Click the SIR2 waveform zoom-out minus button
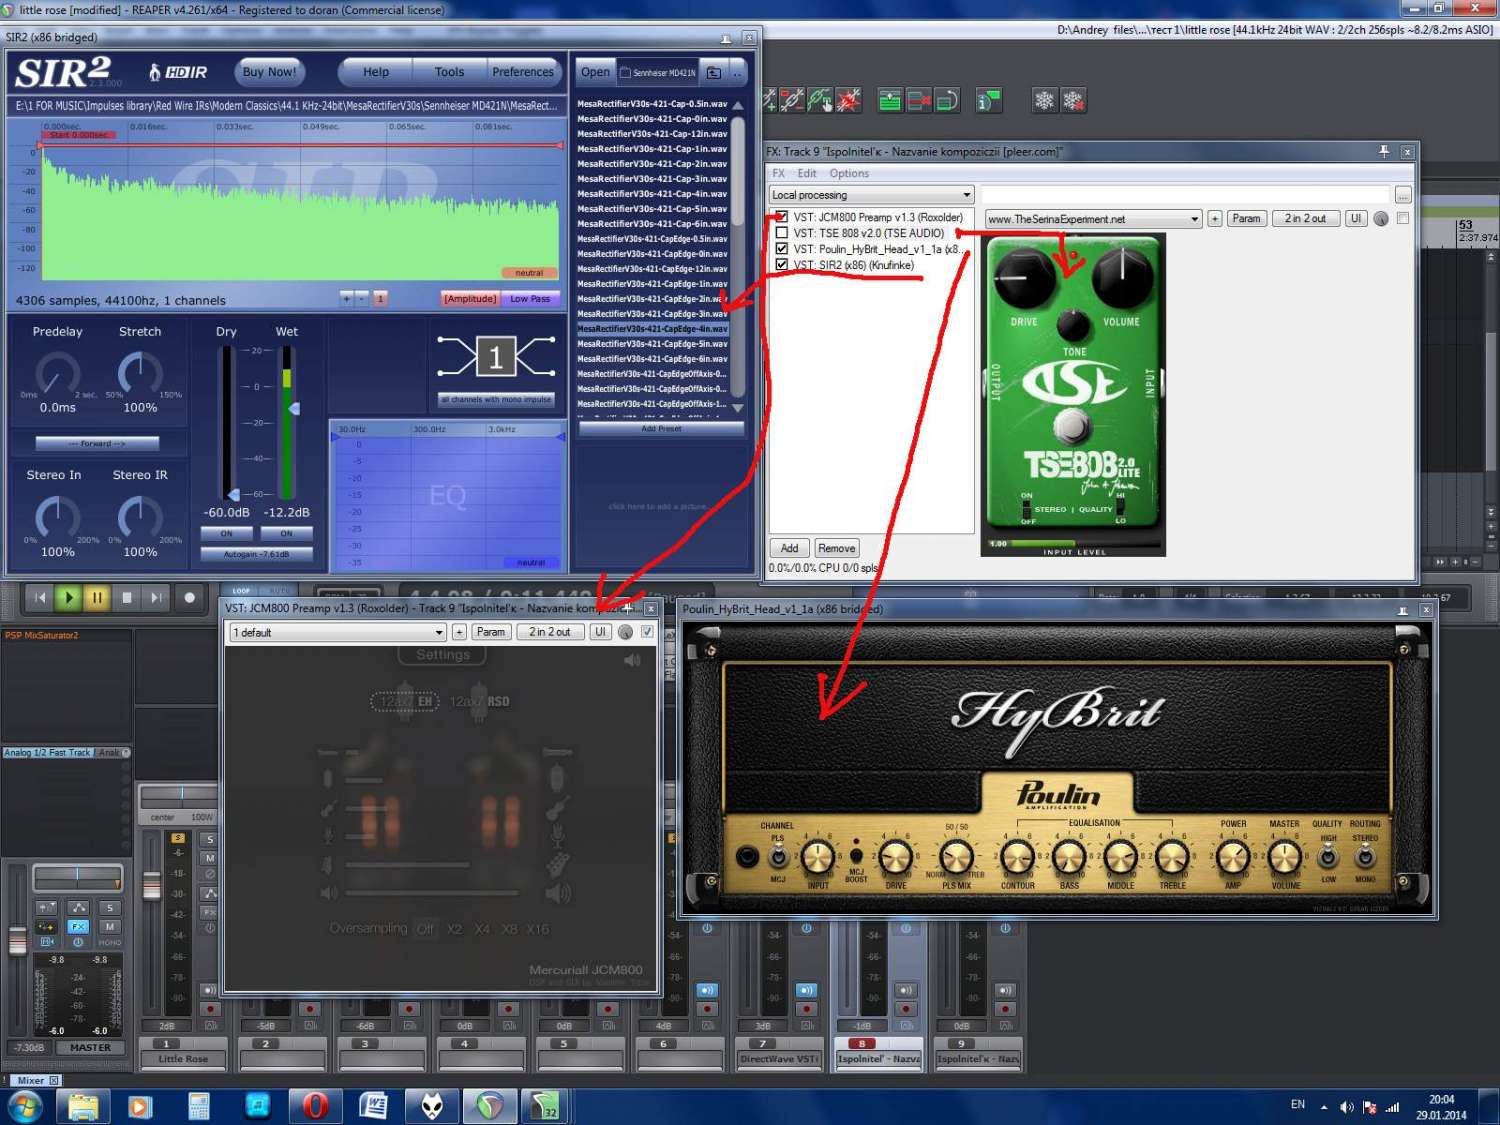The image size is (1500, 1125). coord(362,298)
